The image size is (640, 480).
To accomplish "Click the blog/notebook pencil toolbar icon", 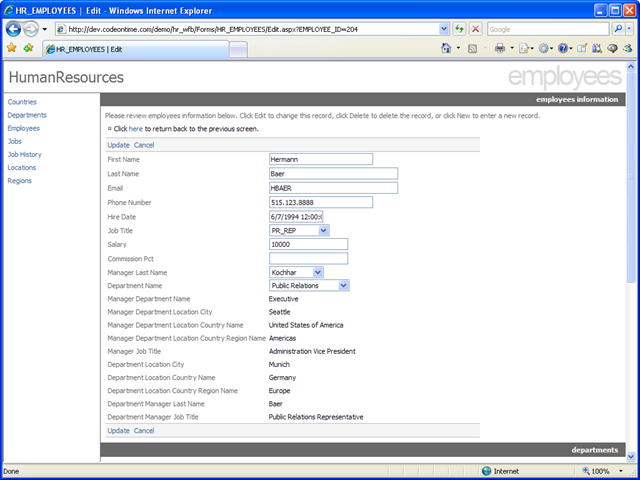I will pyautogui.click(x=582, y=48).
